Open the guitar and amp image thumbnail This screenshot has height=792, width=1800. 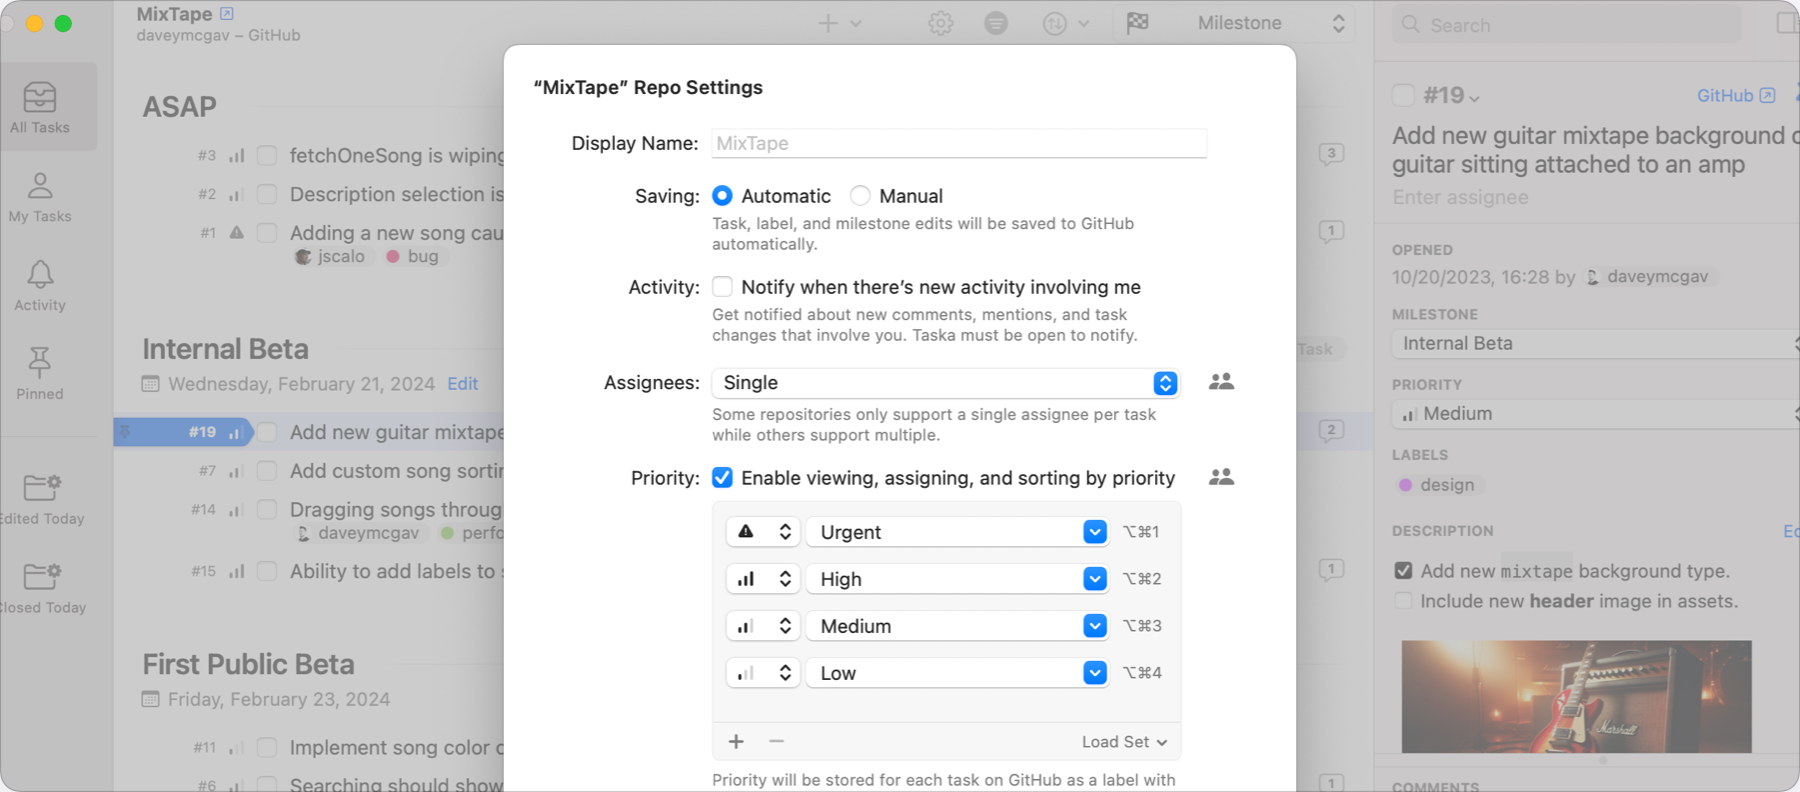click(x=1576, y=697)
